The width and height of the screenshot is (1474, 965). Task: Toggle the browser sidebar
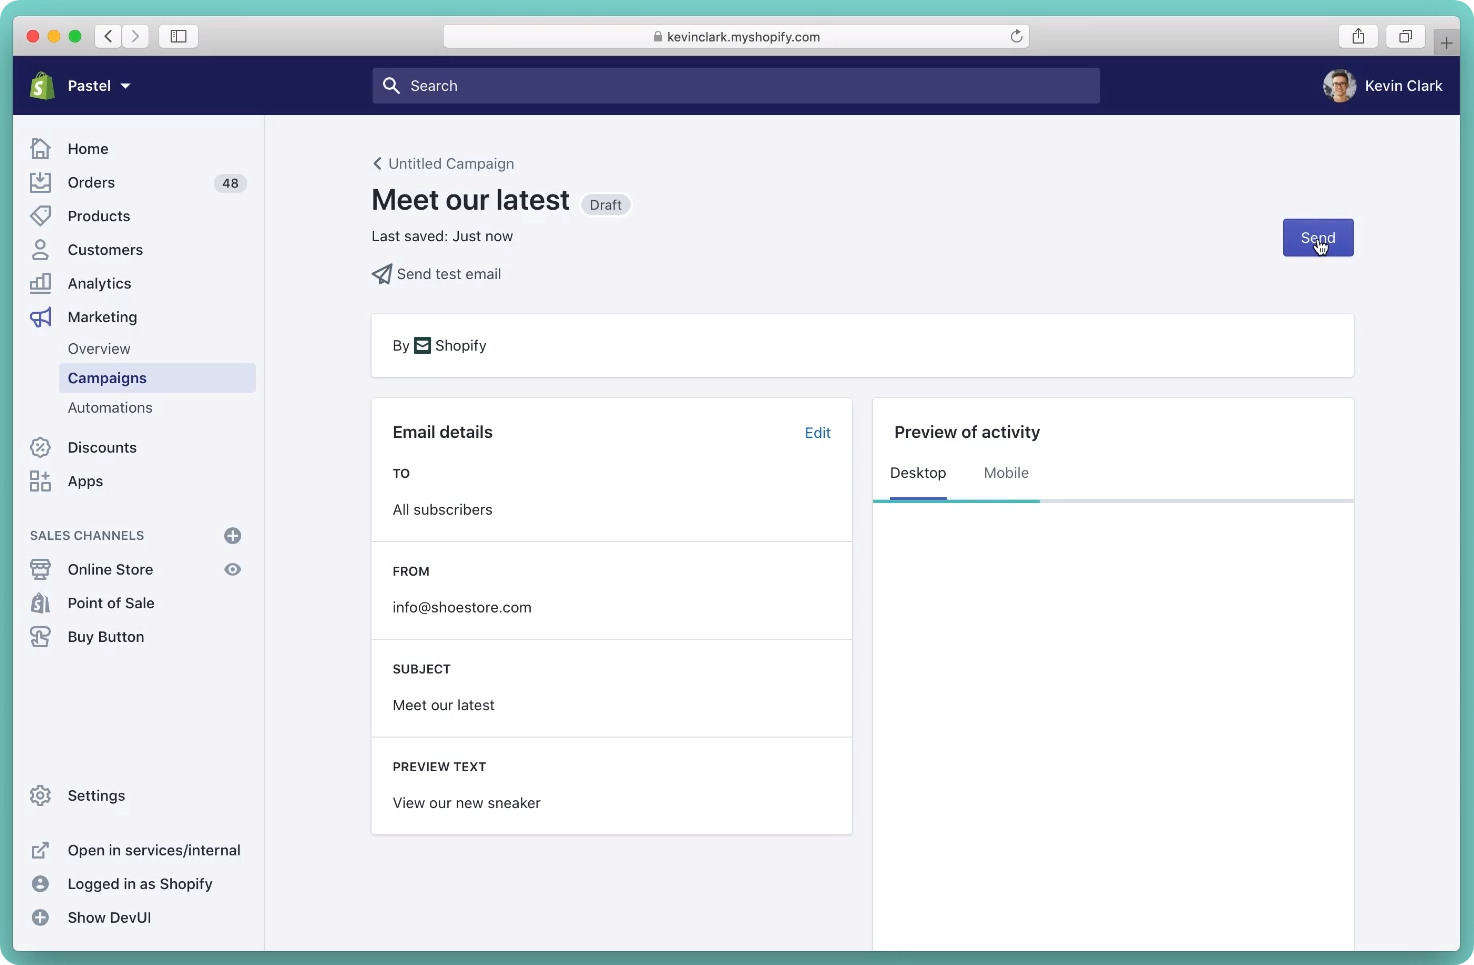pyautogui.click(x=178, y=36)
